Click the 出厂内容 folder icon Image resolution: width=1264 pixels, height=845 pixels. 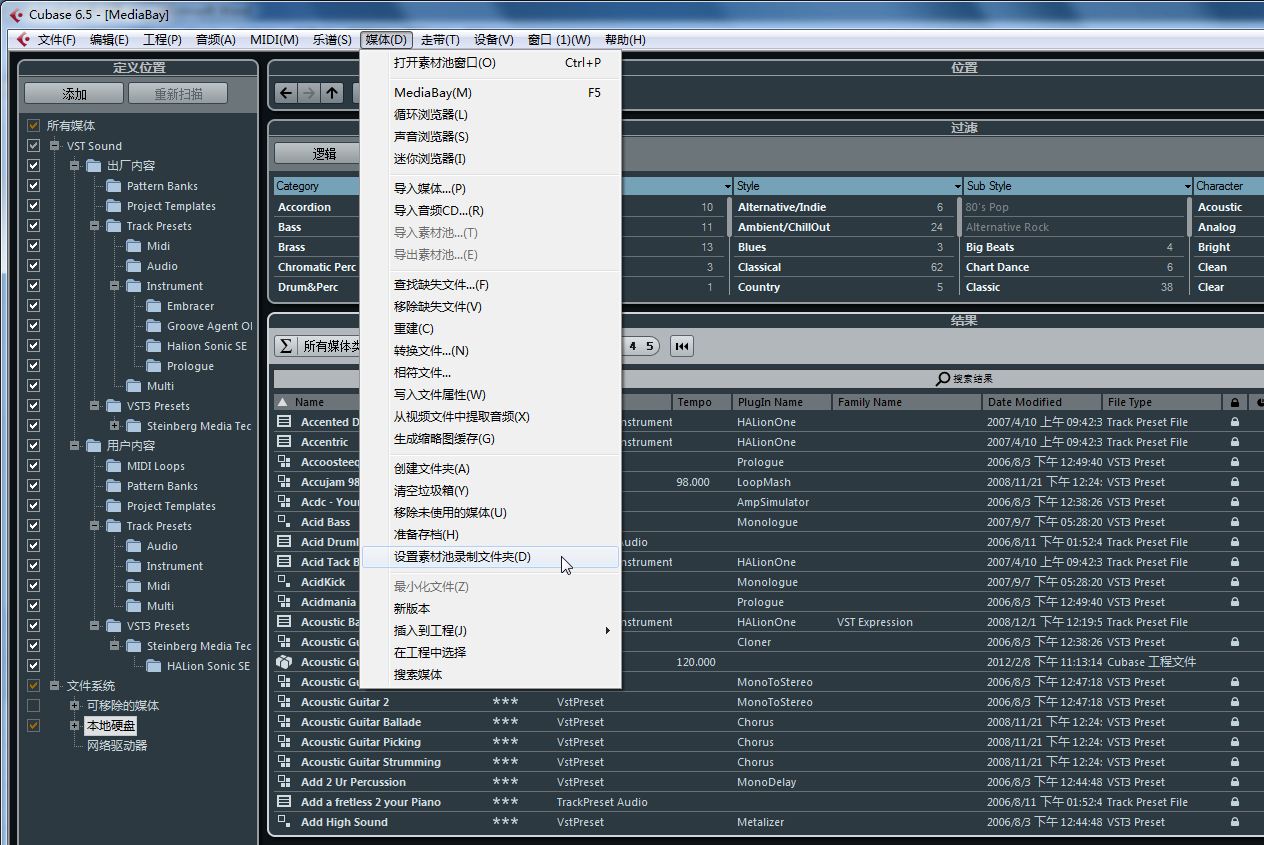(x=94, y=166)
